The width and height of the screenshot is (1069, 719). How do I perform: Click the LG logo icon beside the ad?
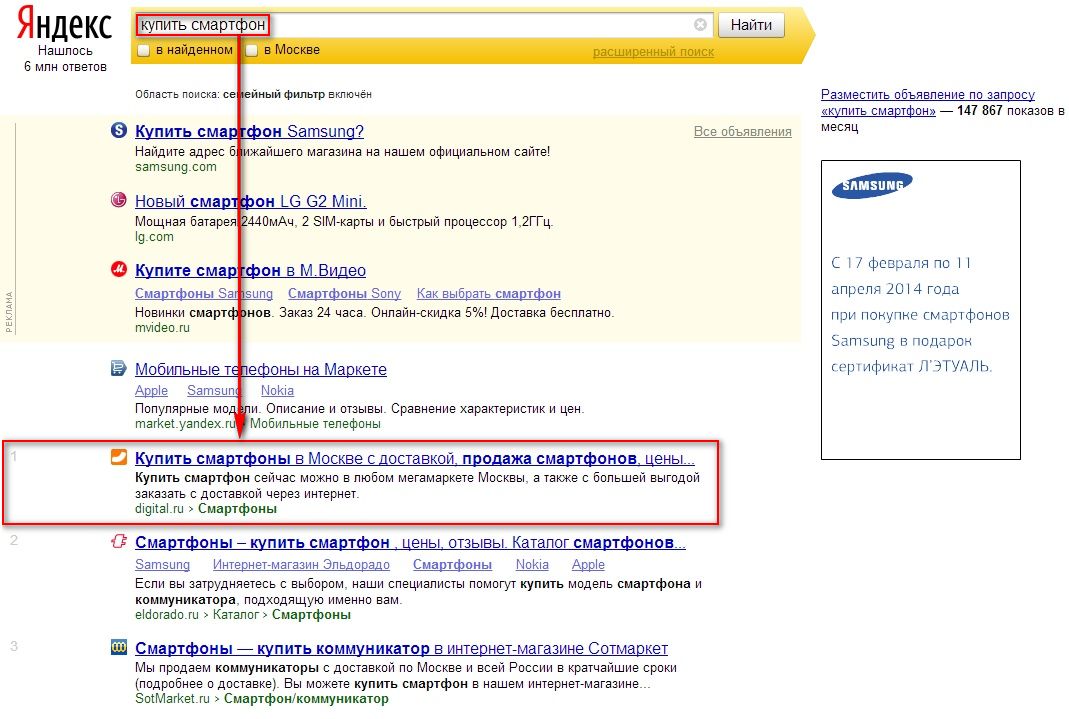(x=118, y=200)
